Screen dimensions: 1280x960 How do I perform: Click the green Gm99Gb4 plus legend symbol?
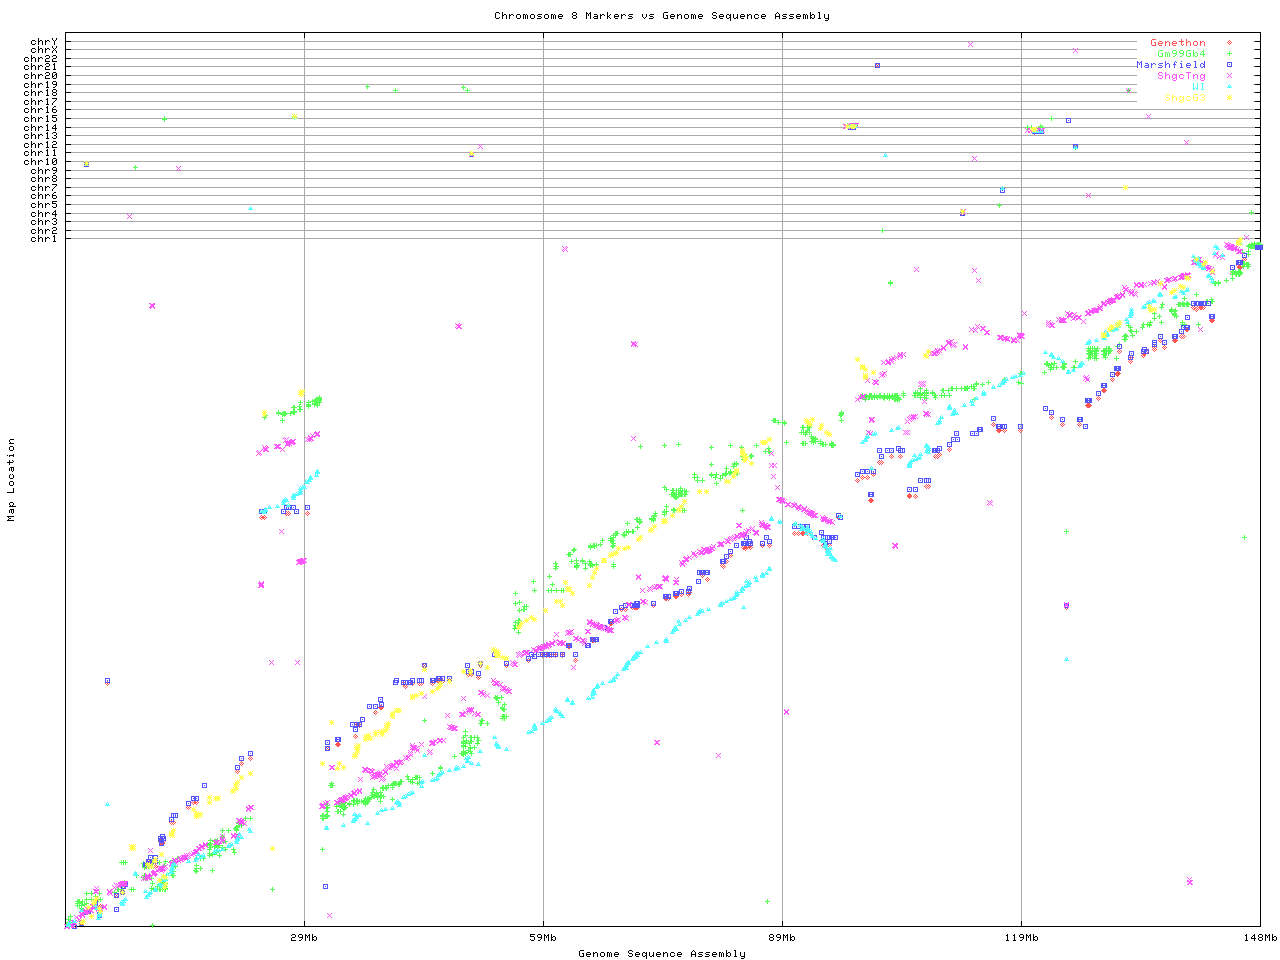click(1229, 54)
